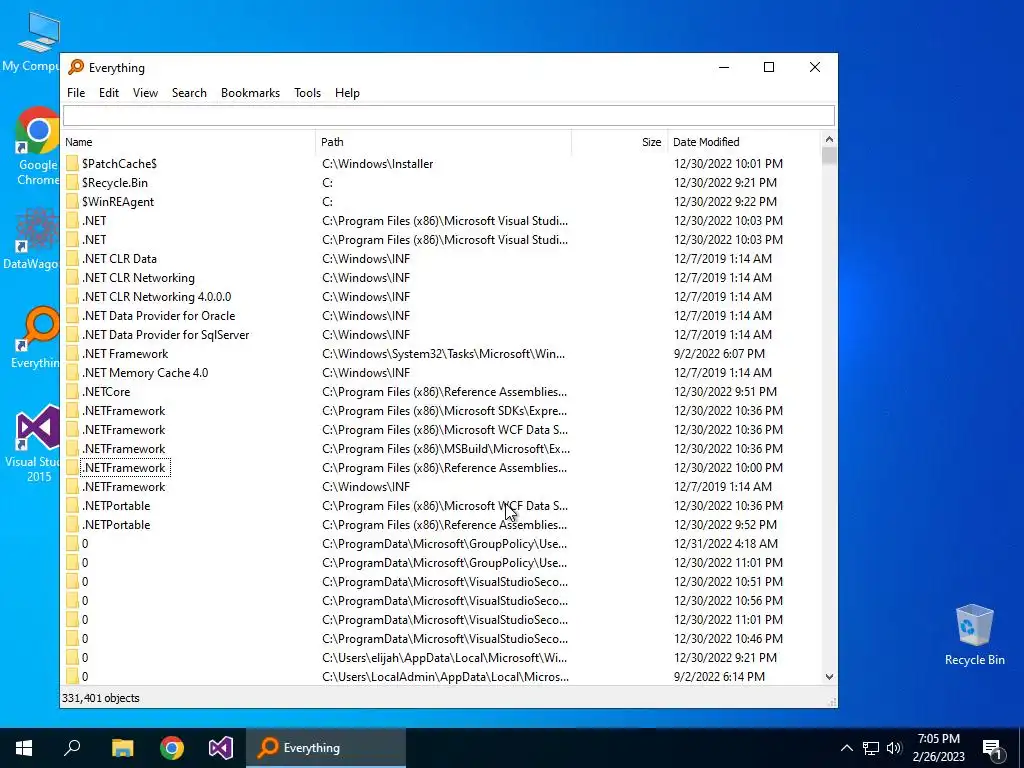1024x768 pixels.
Task: Open the Help menu
Action: (x=347, y=93)
